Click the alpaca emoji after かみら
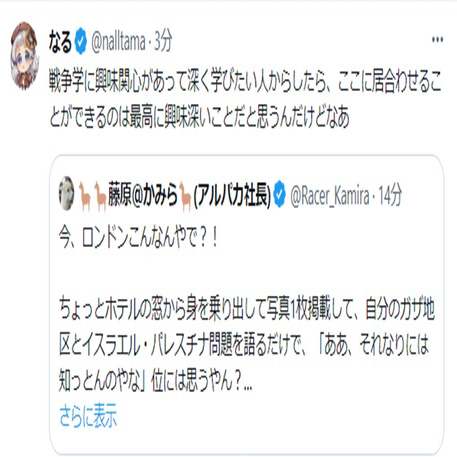The height and width of the screenshot is (457, 457). (x=185, y=197)
